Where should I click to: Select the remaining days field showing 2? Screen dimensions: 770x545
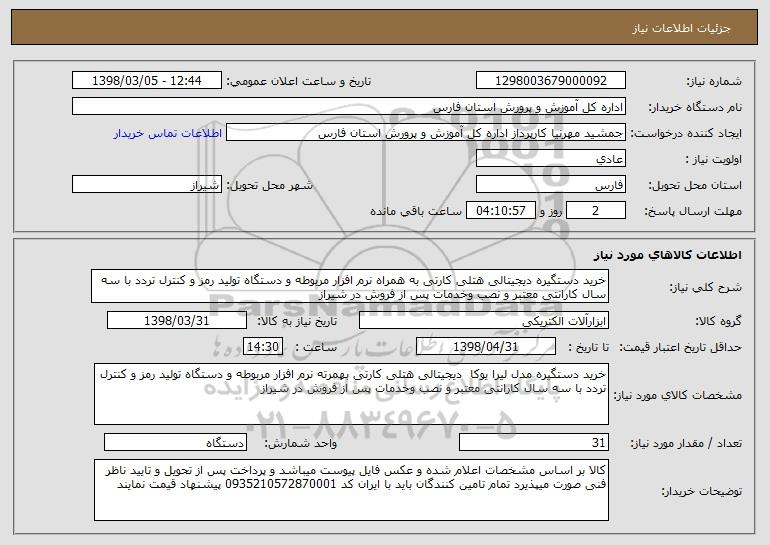tap(596, 211)
